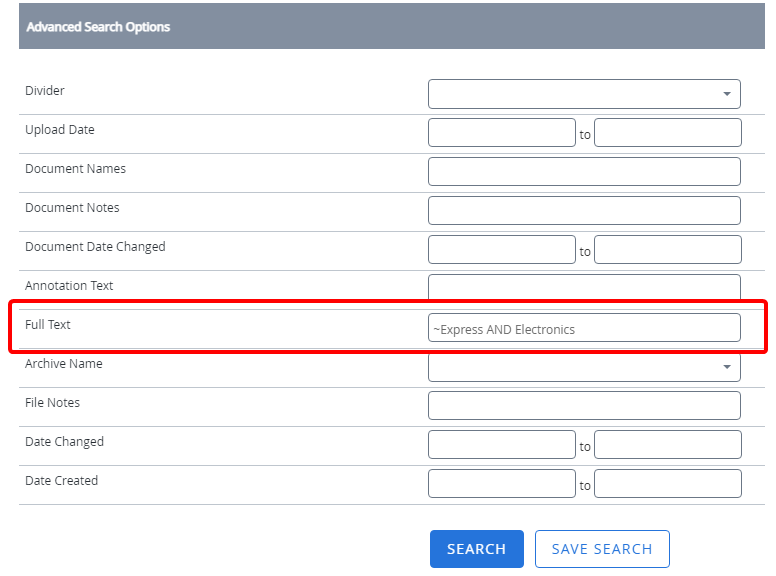Focus the Document Names field
The width and height of the screenshot is (776, 576).
pos(584,172)
